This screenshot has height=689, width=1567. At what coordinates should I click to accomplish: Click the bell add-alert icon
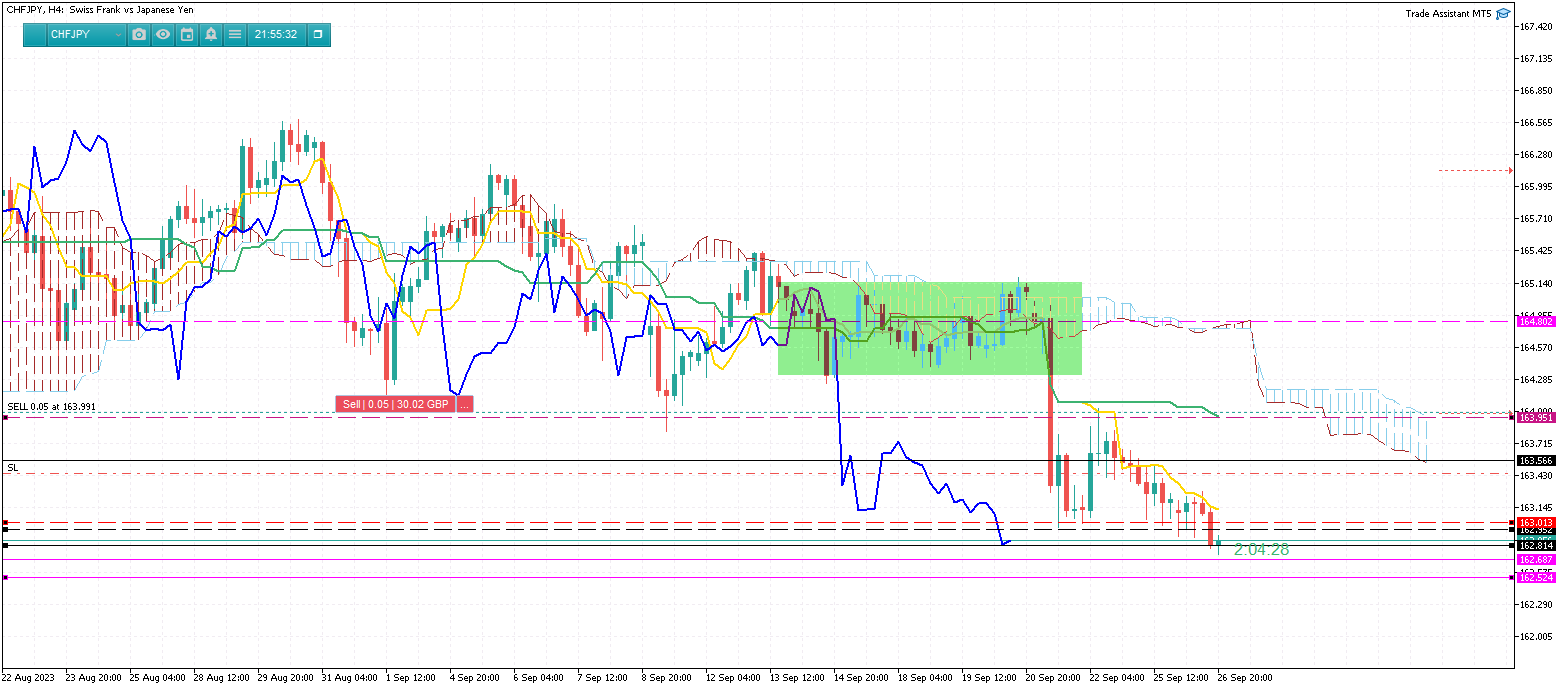point(211,34)
